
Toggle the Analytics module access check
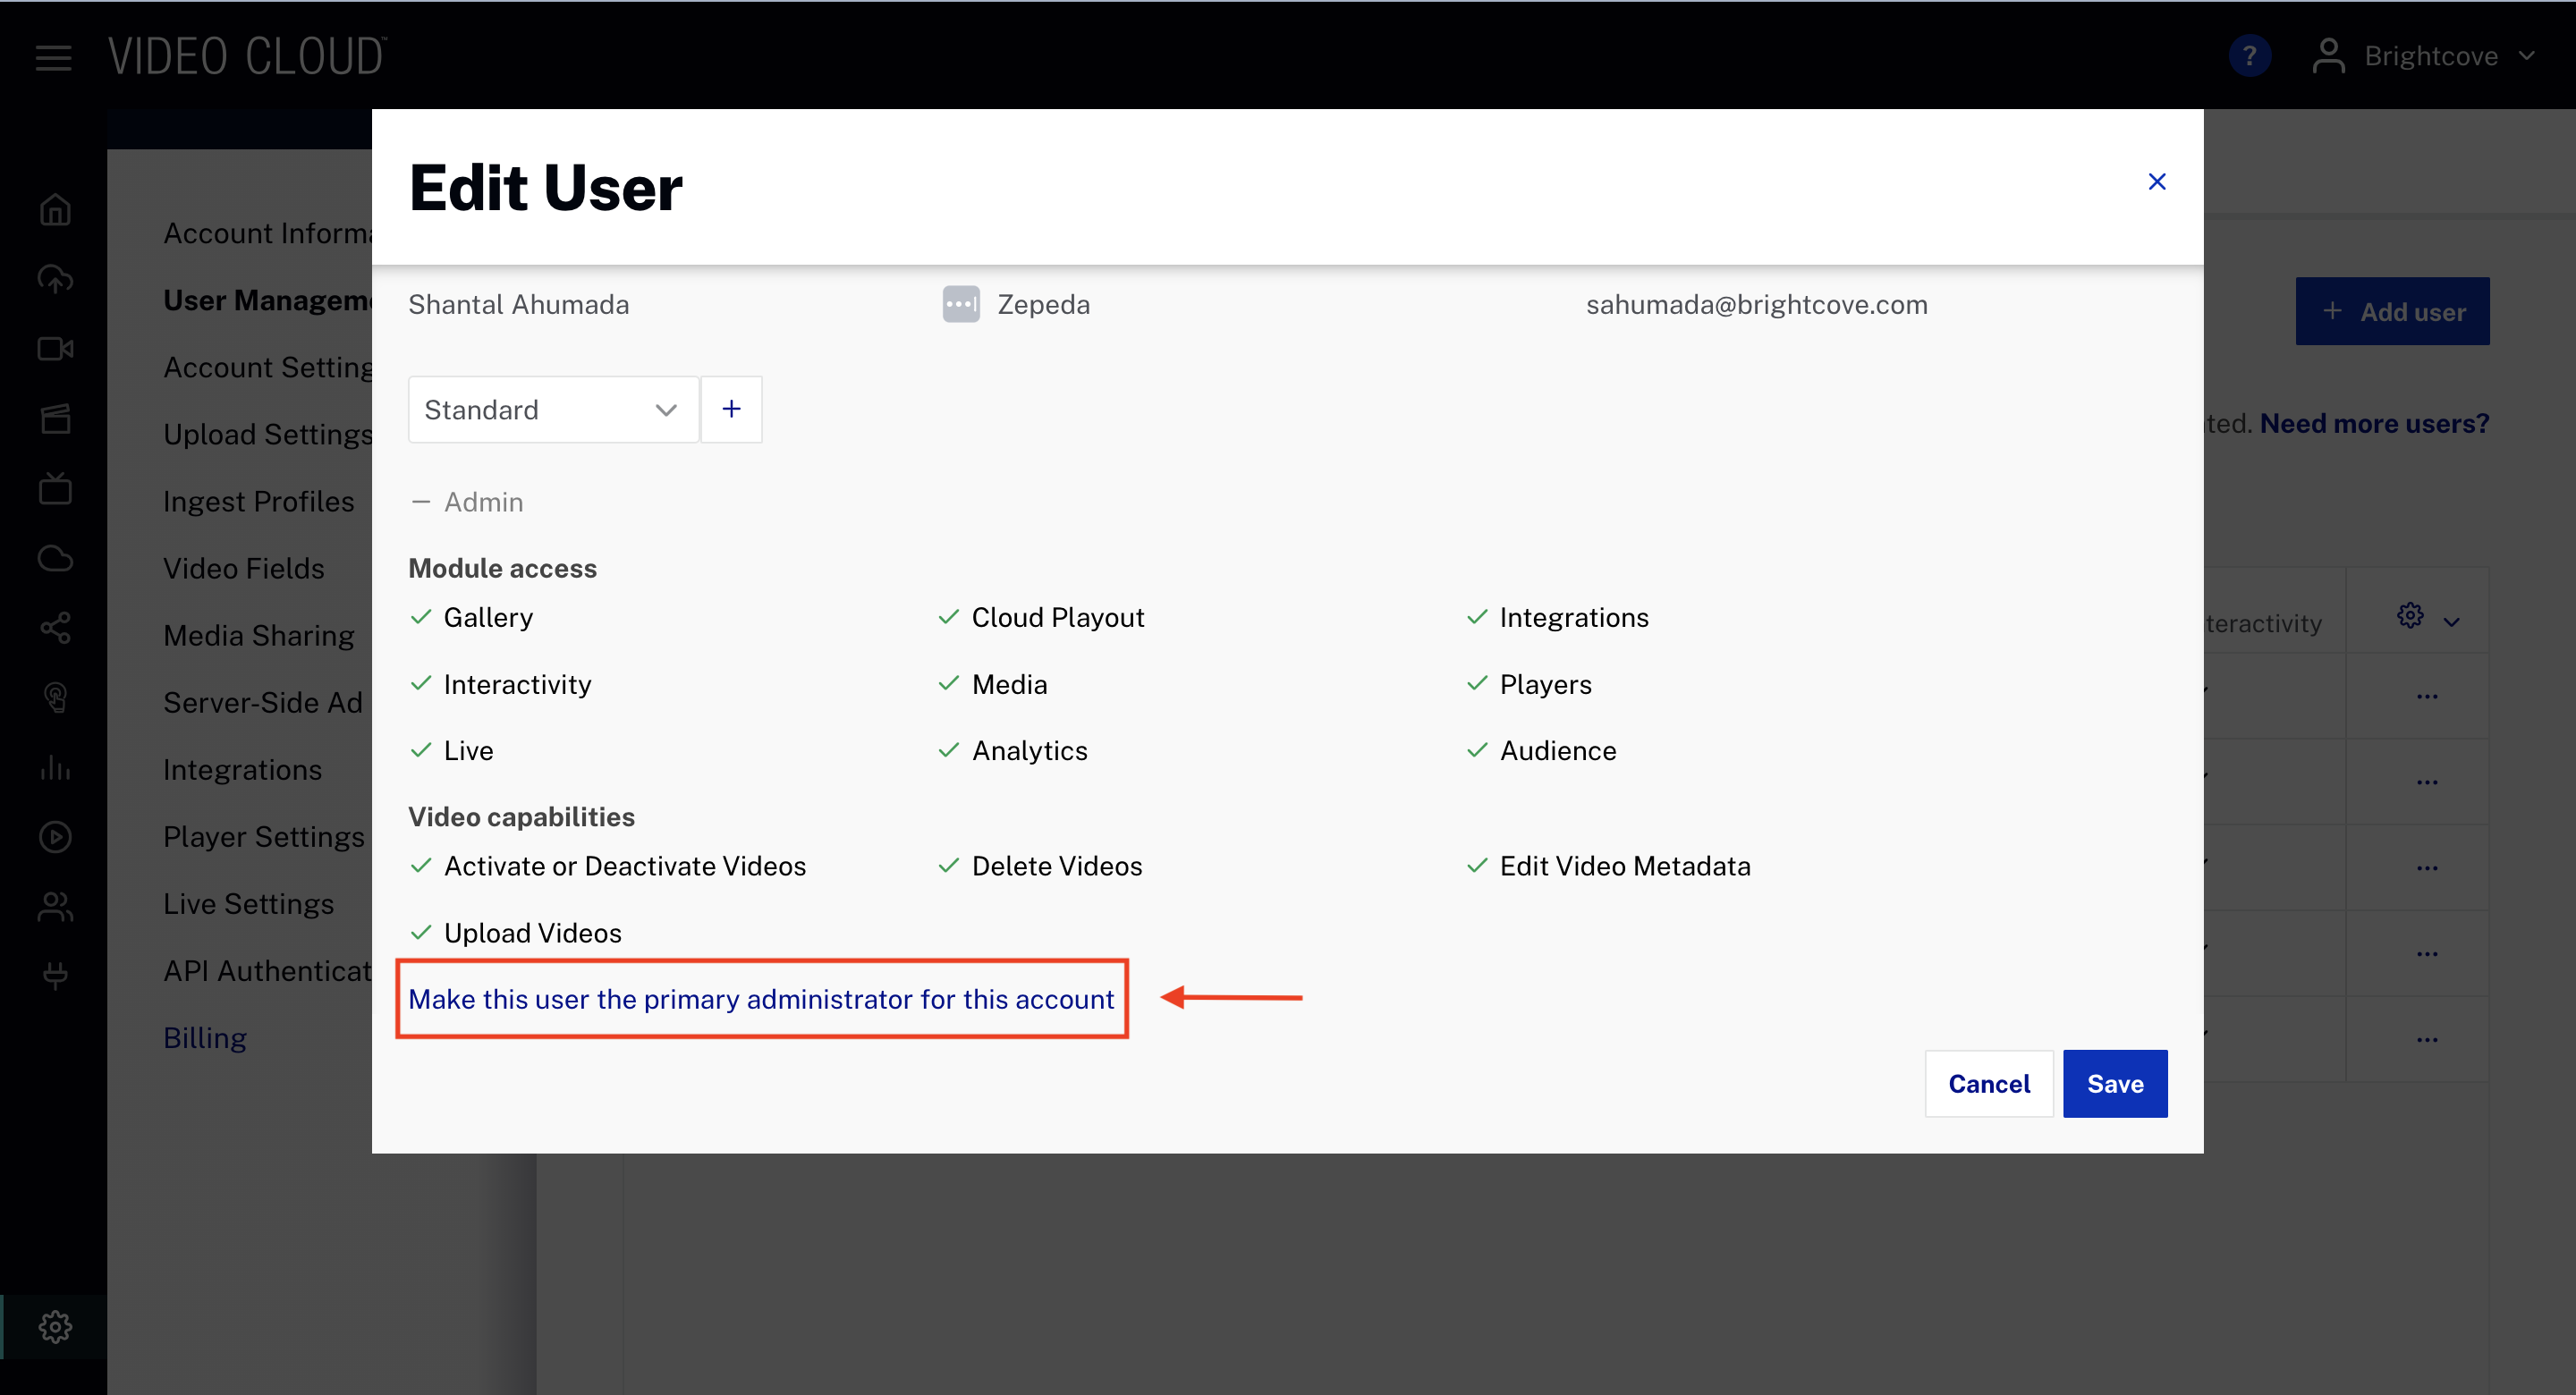click(949, 750)
